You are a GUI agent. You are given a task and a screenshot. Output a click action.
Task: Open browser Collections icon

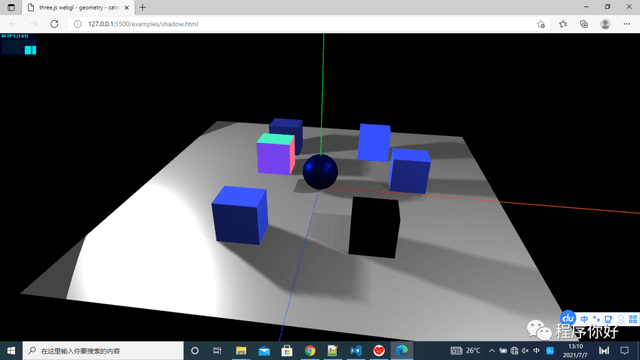584,24
